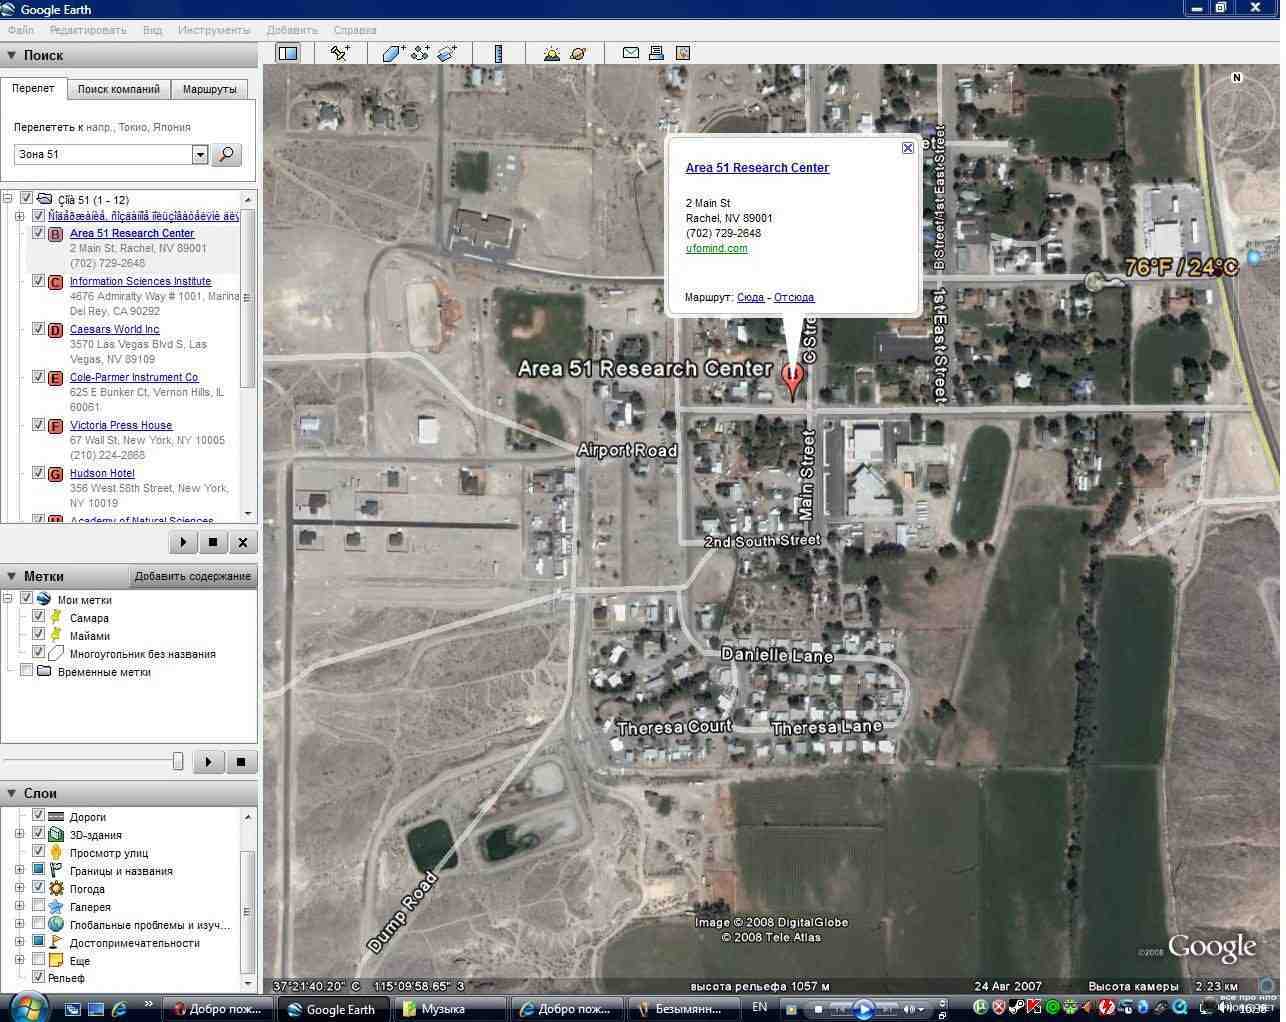
Task: Open the Редактировать menu
Action: tap(88, 30)
